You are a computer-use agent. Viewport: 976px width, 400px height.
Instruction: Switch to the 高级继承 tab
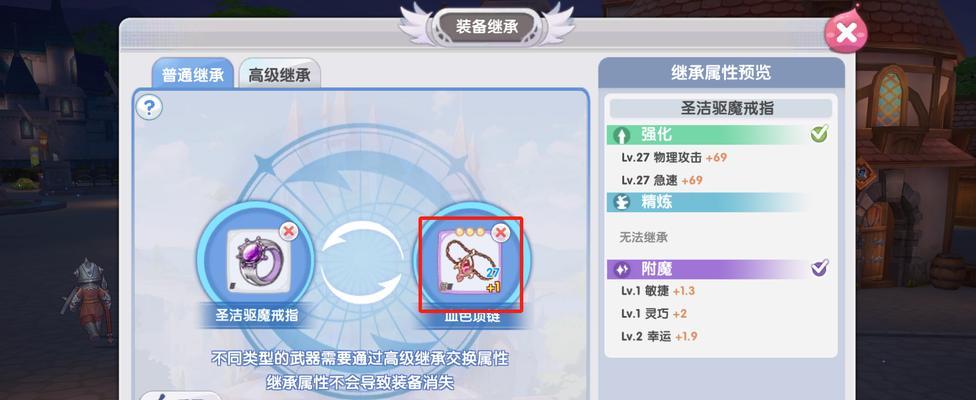(279, 75)
